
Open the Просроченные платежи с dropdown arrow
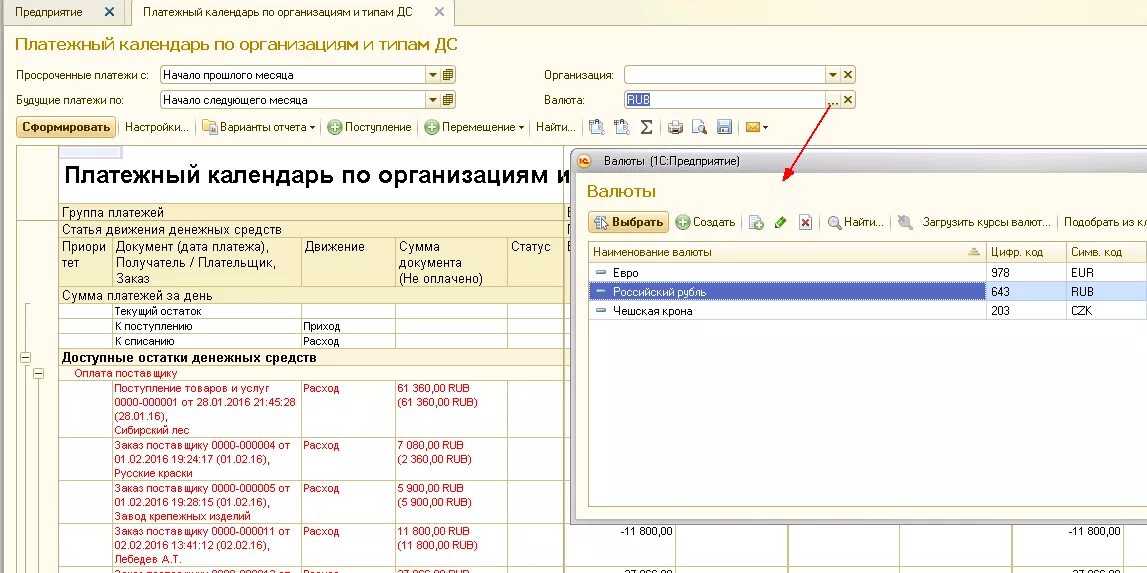click(x=433, y=75)
